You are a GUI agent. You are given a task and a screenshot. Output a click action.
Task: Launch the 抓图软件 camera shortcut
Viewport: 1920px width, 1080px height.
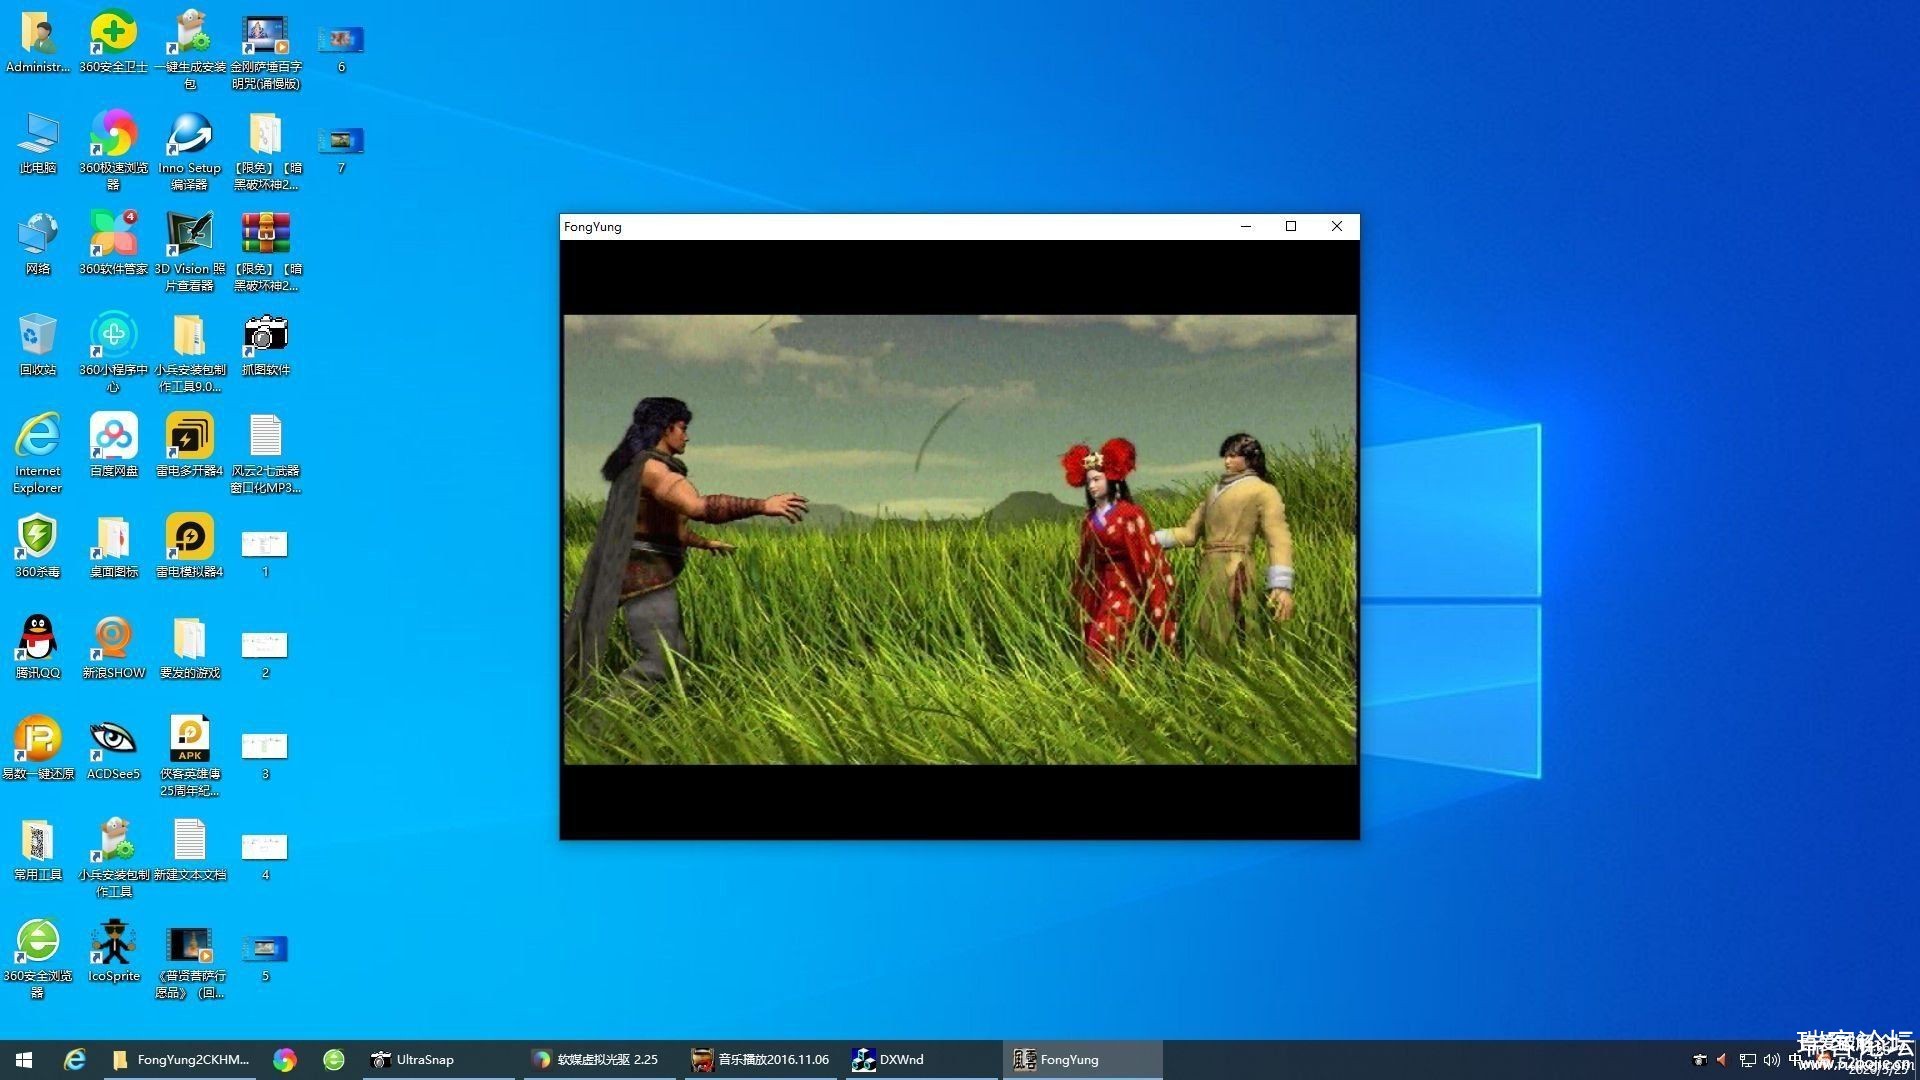tap(265, 346)
